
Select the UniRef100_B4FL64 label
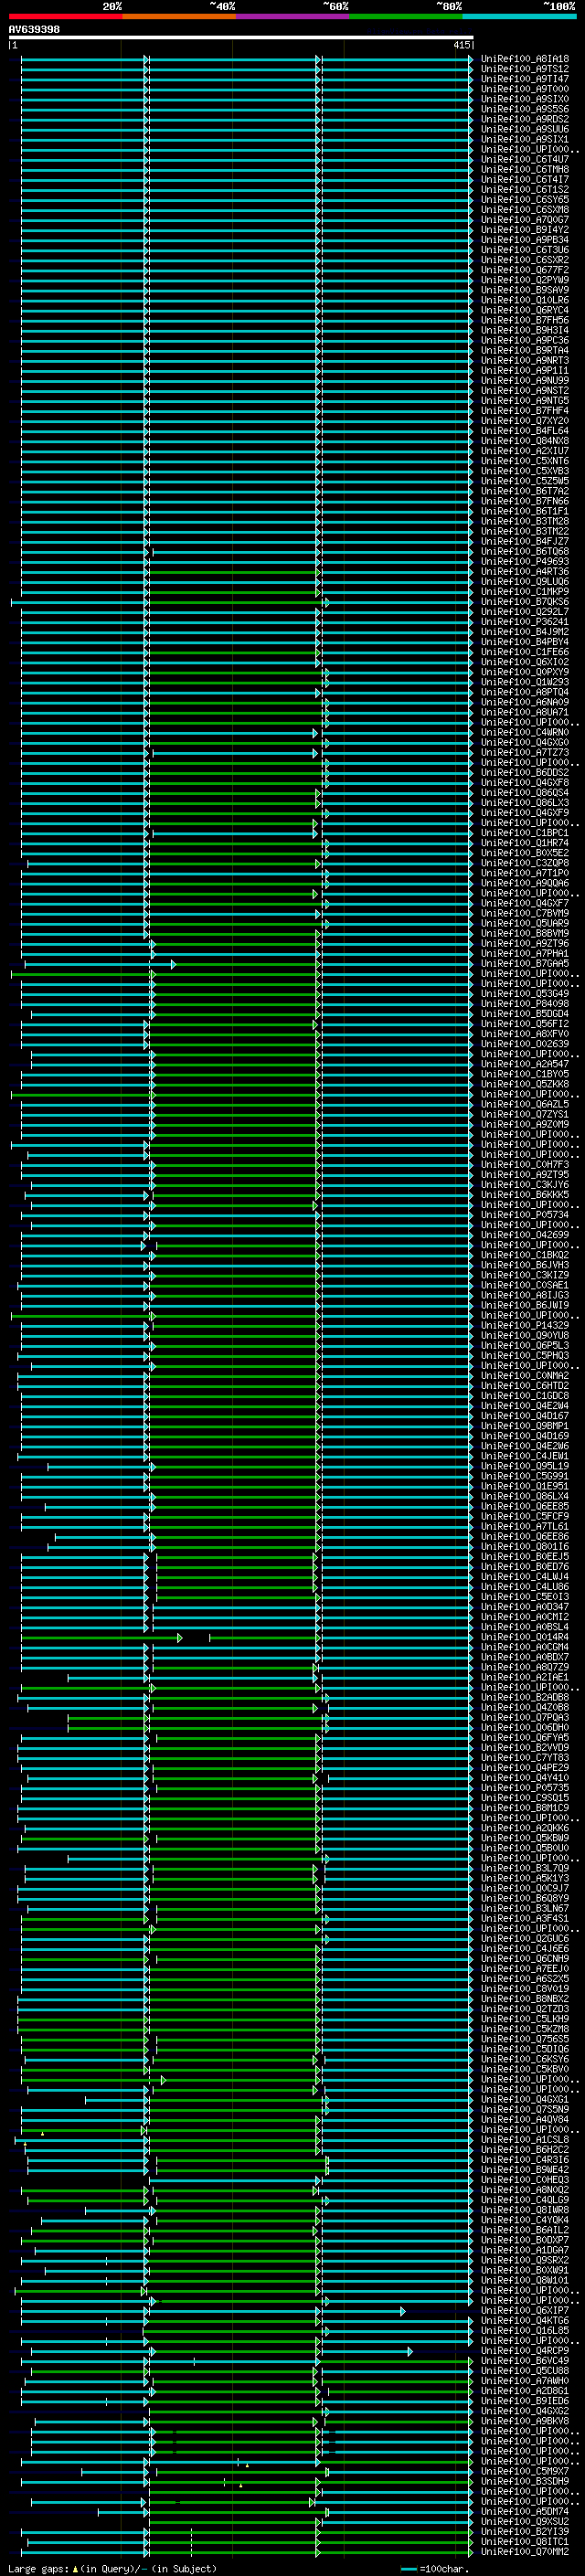click(525, 430)
